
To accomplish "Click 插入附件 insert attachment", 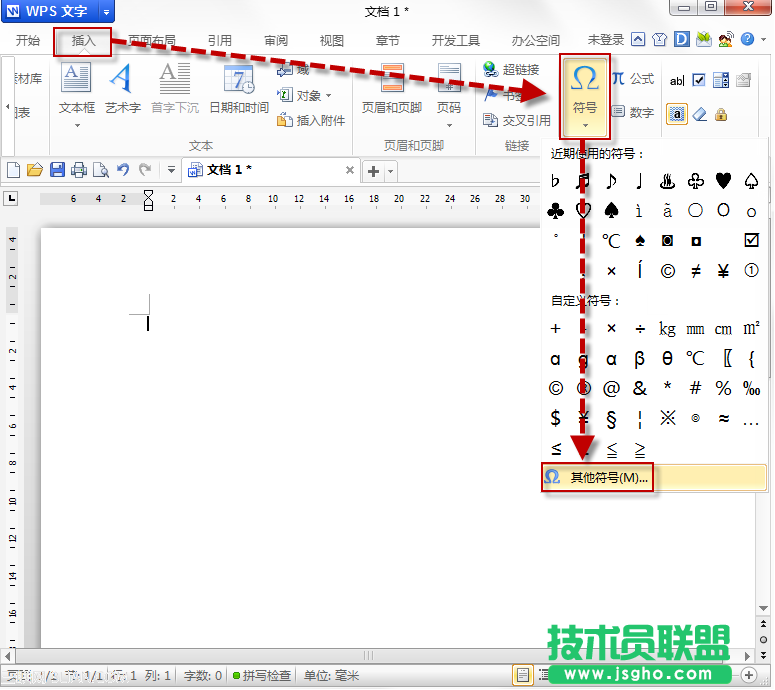I will tap(311, 120).
